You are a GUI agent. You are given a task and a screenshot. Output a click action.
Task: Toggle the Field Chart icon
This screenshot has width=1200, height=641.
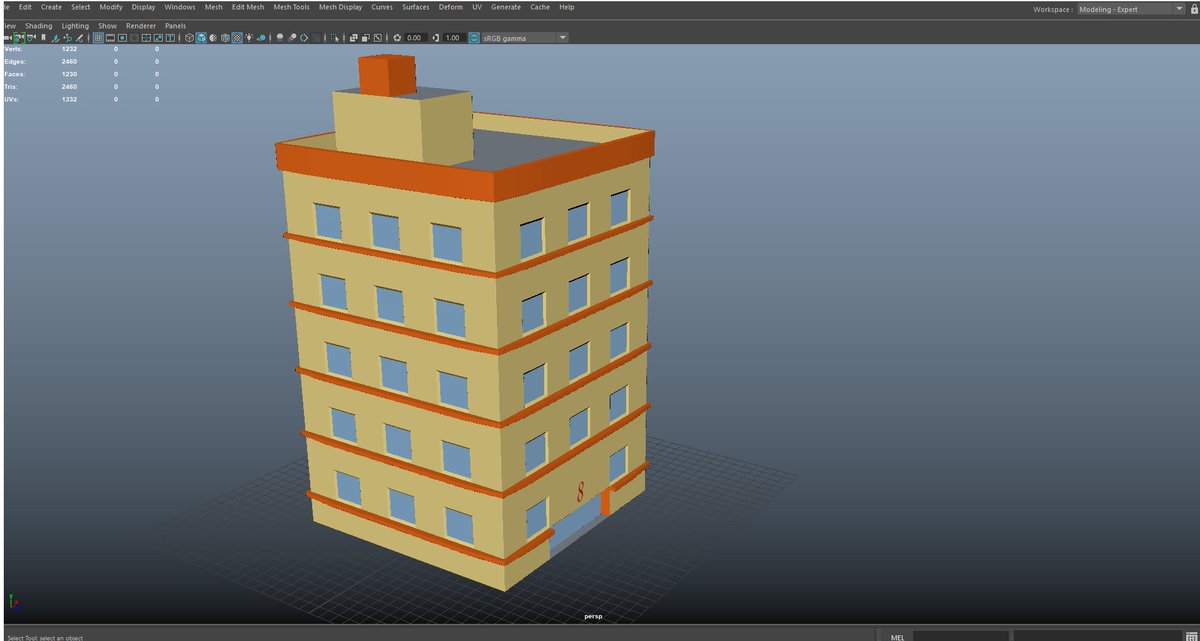(146, 38)
